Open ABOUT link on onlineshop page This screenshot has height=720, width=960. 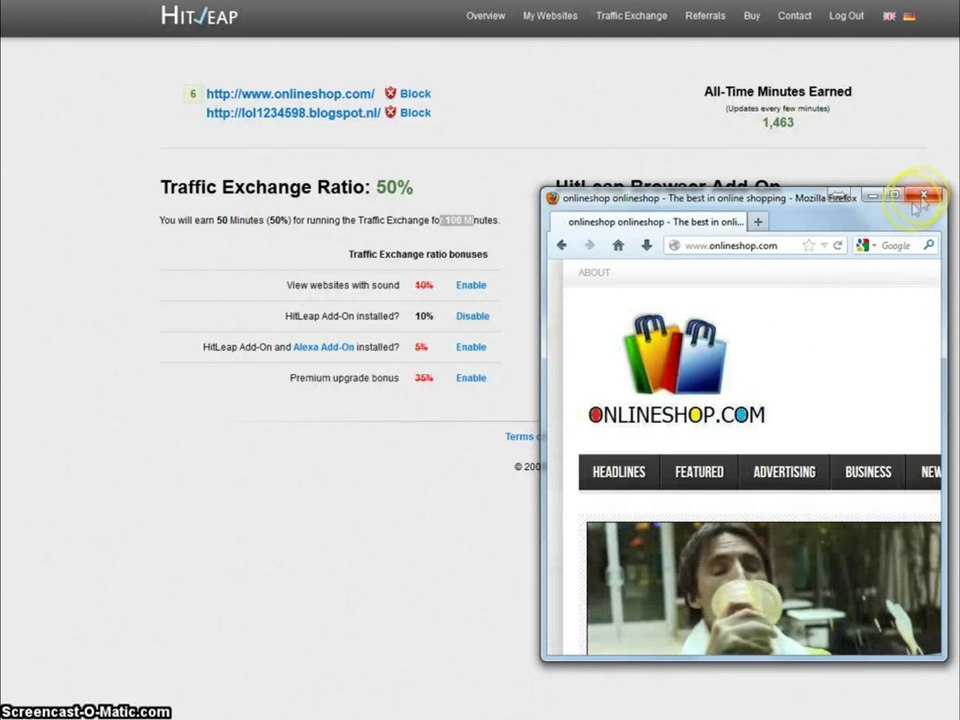coord(594,272)
